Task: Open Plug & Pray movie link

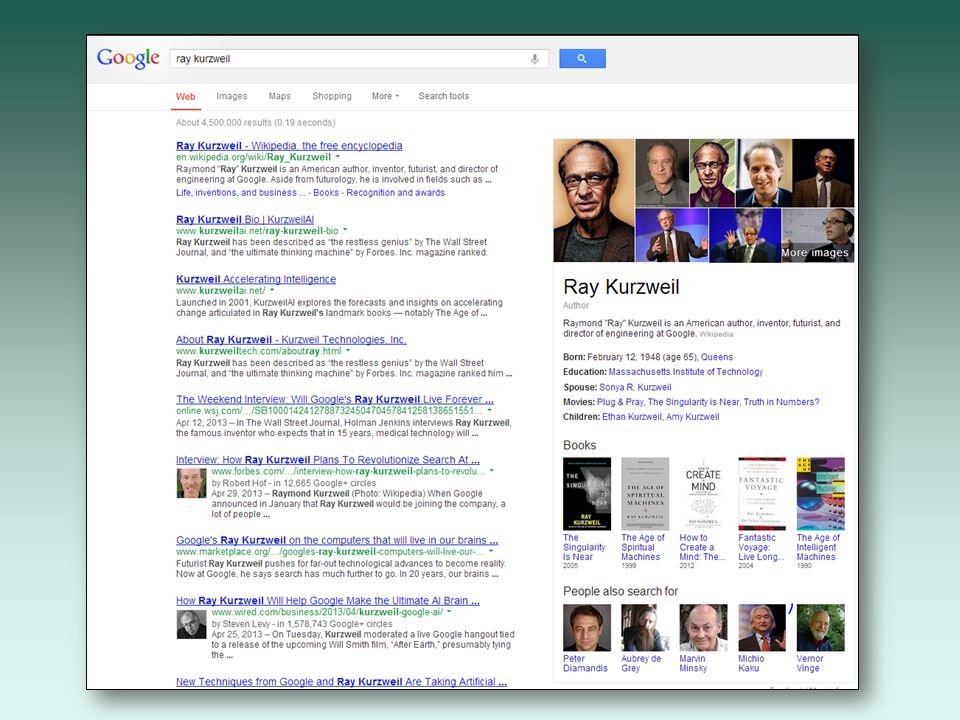Action: click(x=620, y=402)
